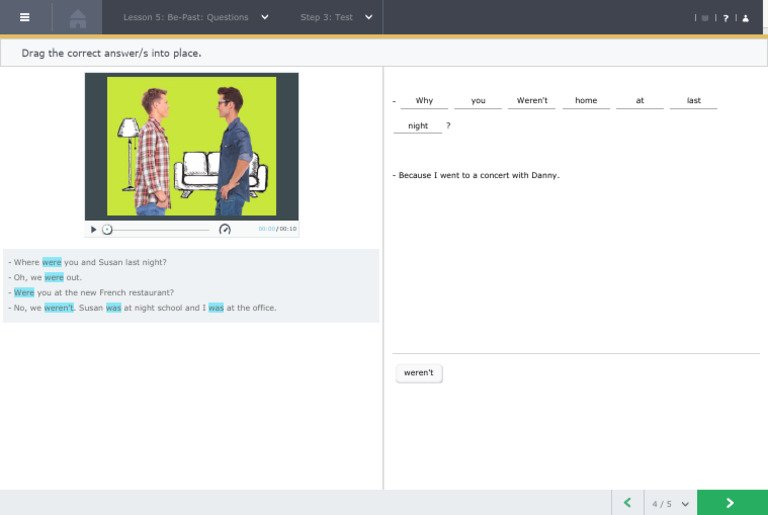Change playback speed with speedometer icon
This screenshot has height=515, width=768.
point(225,229)
